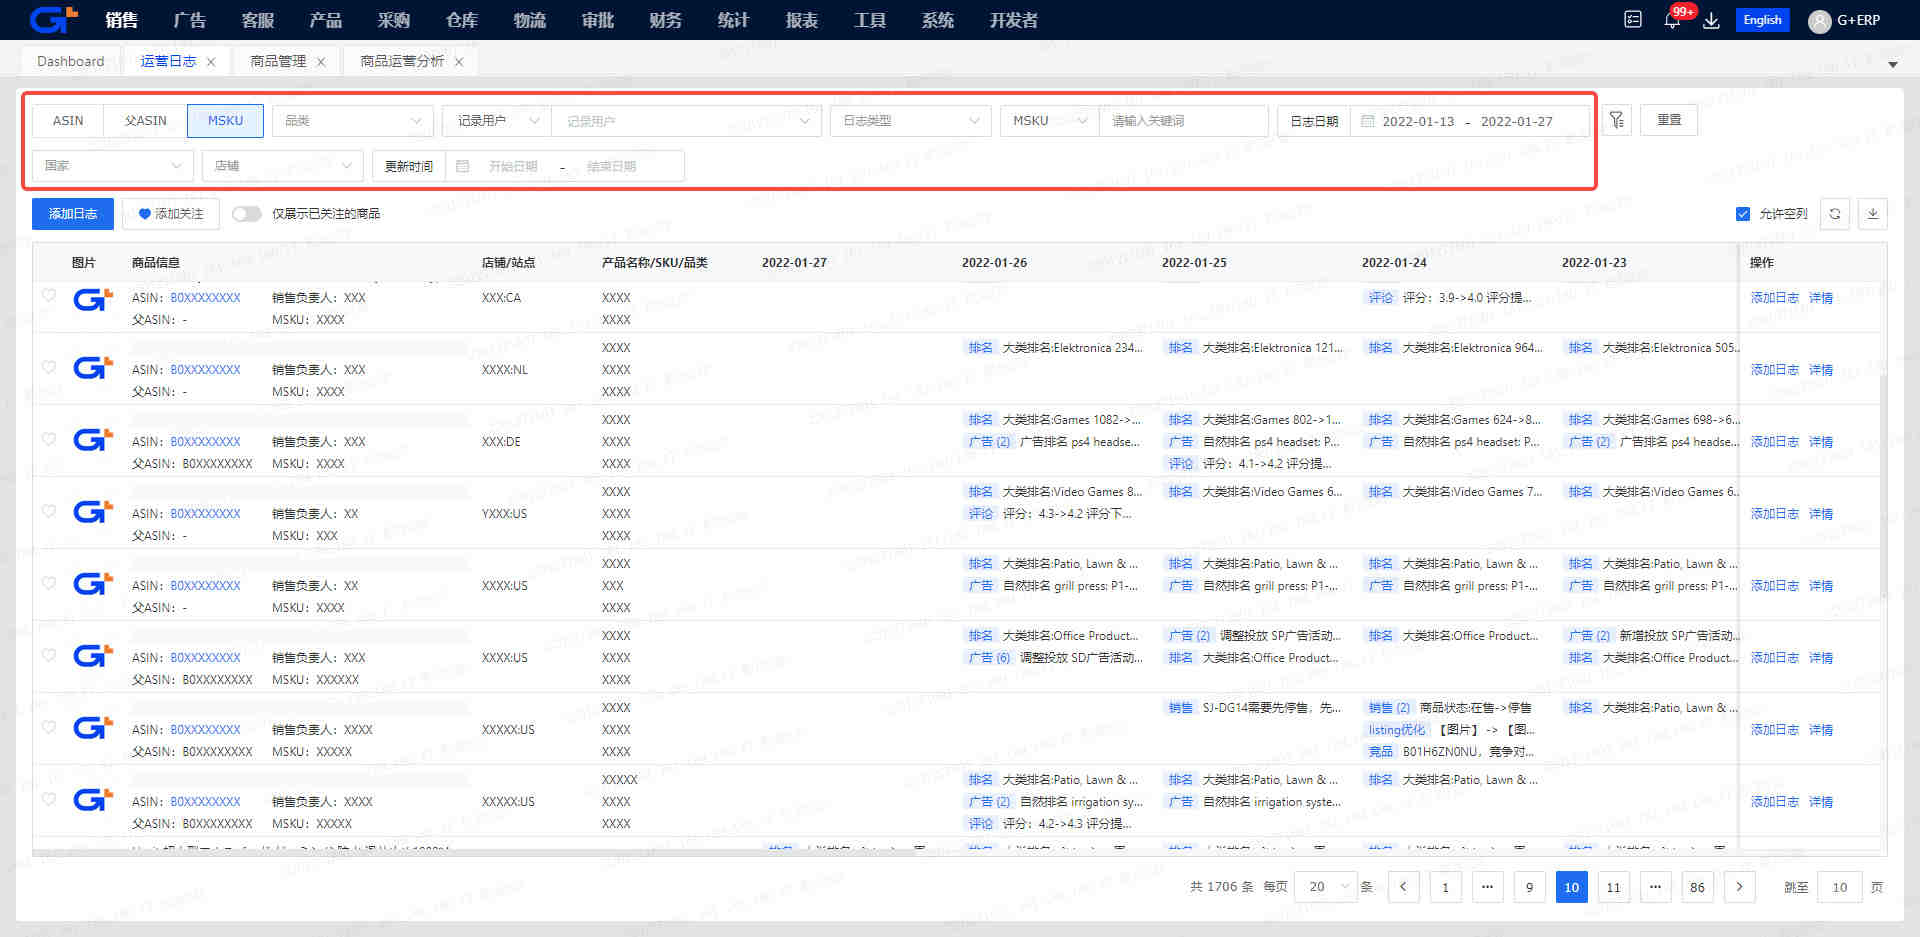Click calendar icon in 更新时间 range
Image resolution: width=1920 pixels, height=937 pixels.
coord(462,166)
